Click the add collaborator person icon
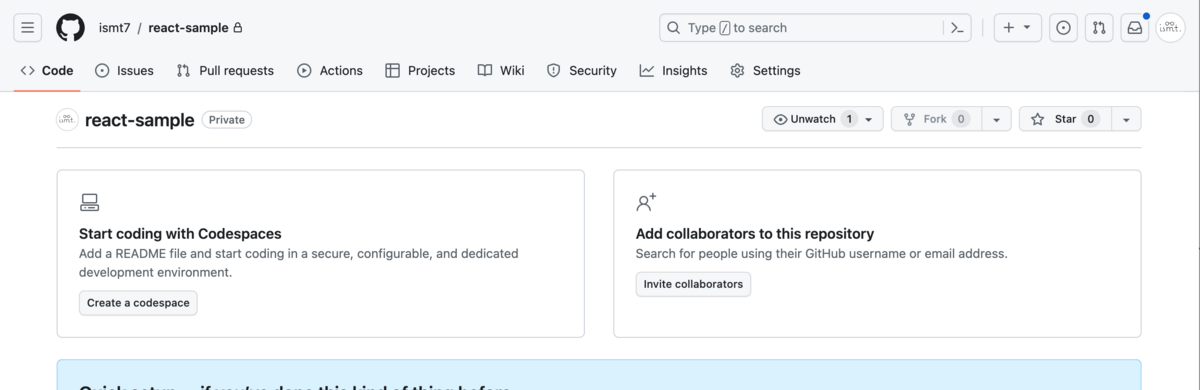The image size is (1200, 390). [646, 203]
